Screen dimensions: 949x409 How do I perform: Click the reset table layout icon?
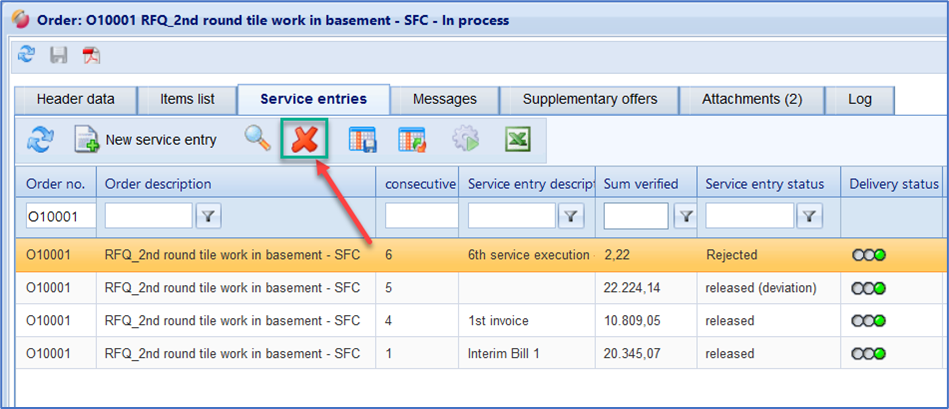point(412,140)
